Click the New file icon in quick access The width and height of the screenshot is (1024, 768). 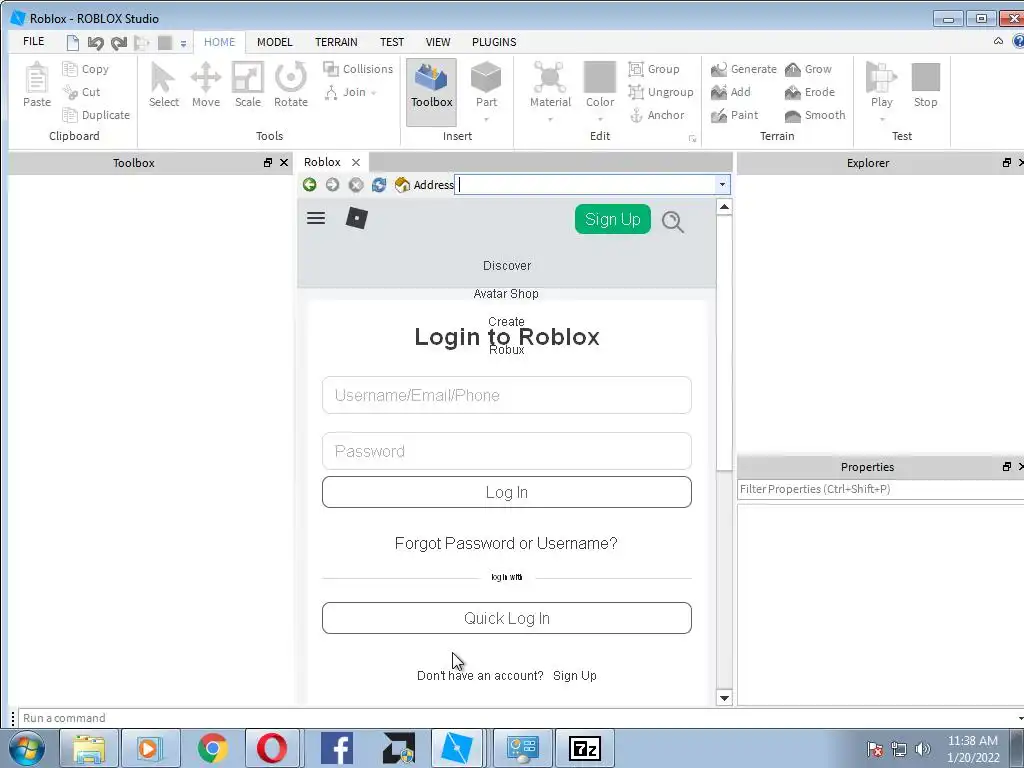(x=72, y=43)
